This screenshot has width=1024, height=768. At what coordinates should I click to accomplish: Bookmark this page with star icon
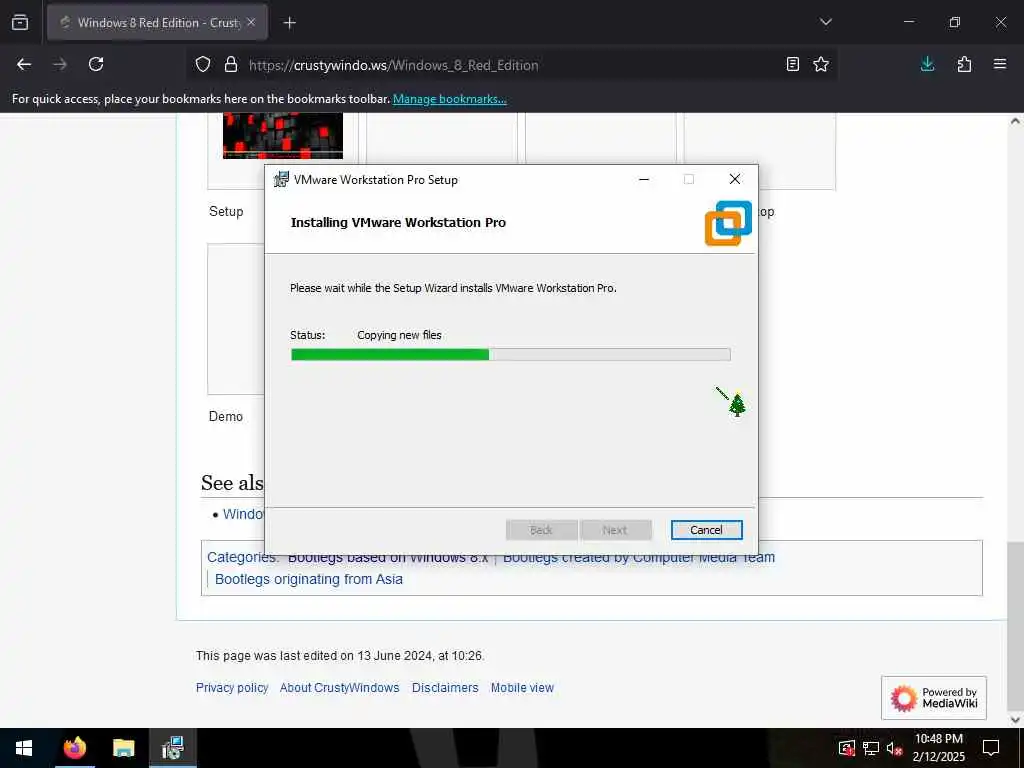[821, 64]
